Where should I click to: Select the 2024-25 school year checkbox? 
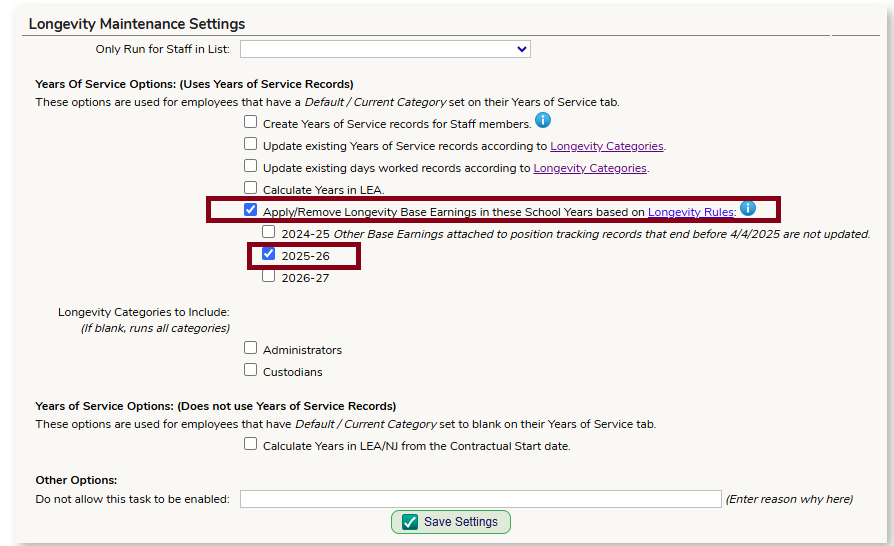click(x=269, y=232)
